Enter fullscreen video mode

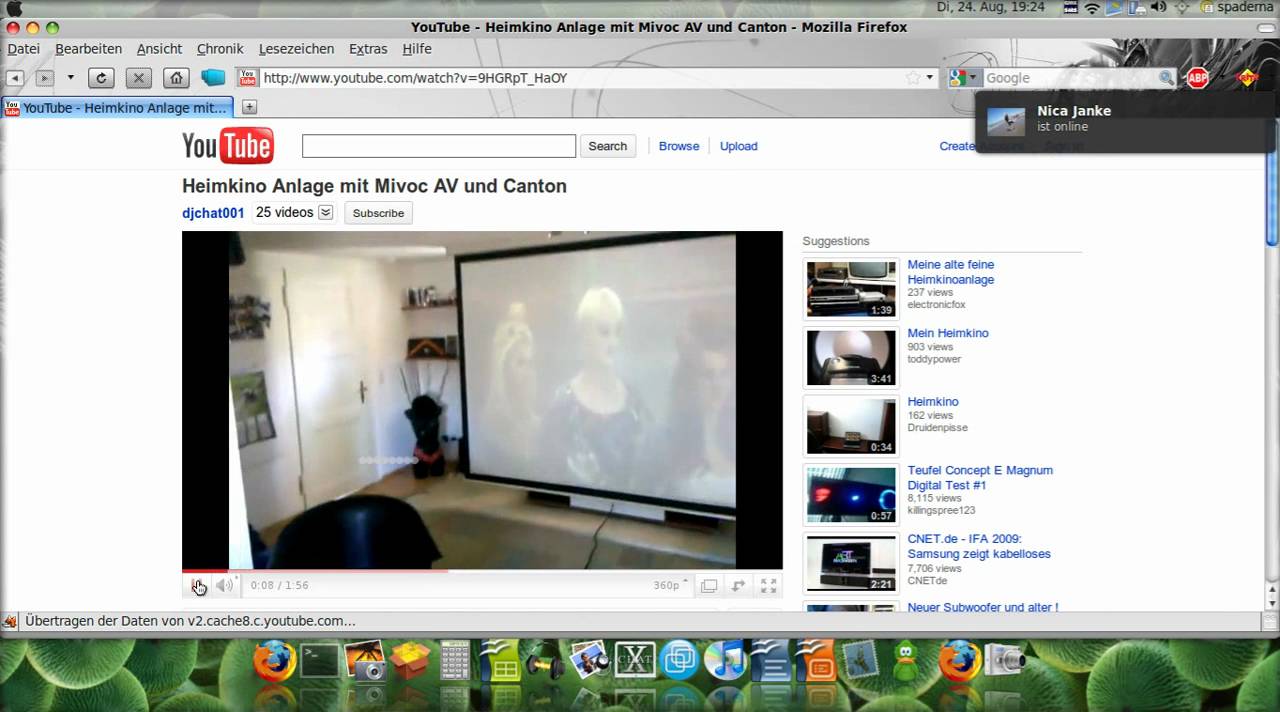[769, 586]
